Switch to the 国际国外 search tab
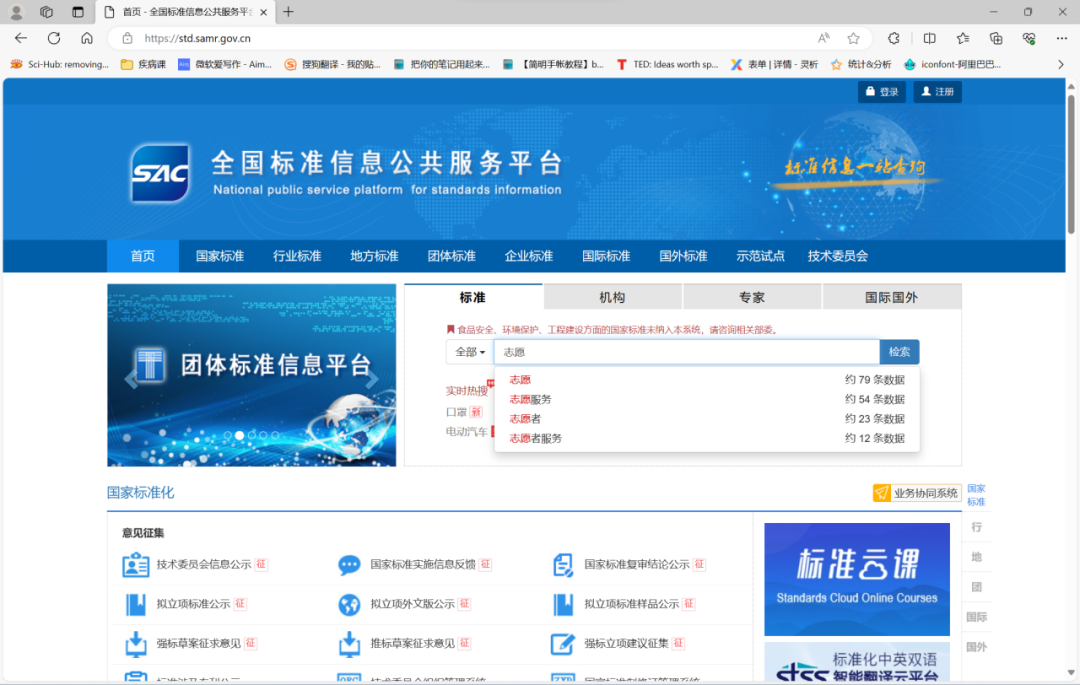Image resolution: width=1080 pixels, height=685 pixels. pos(891,297)
